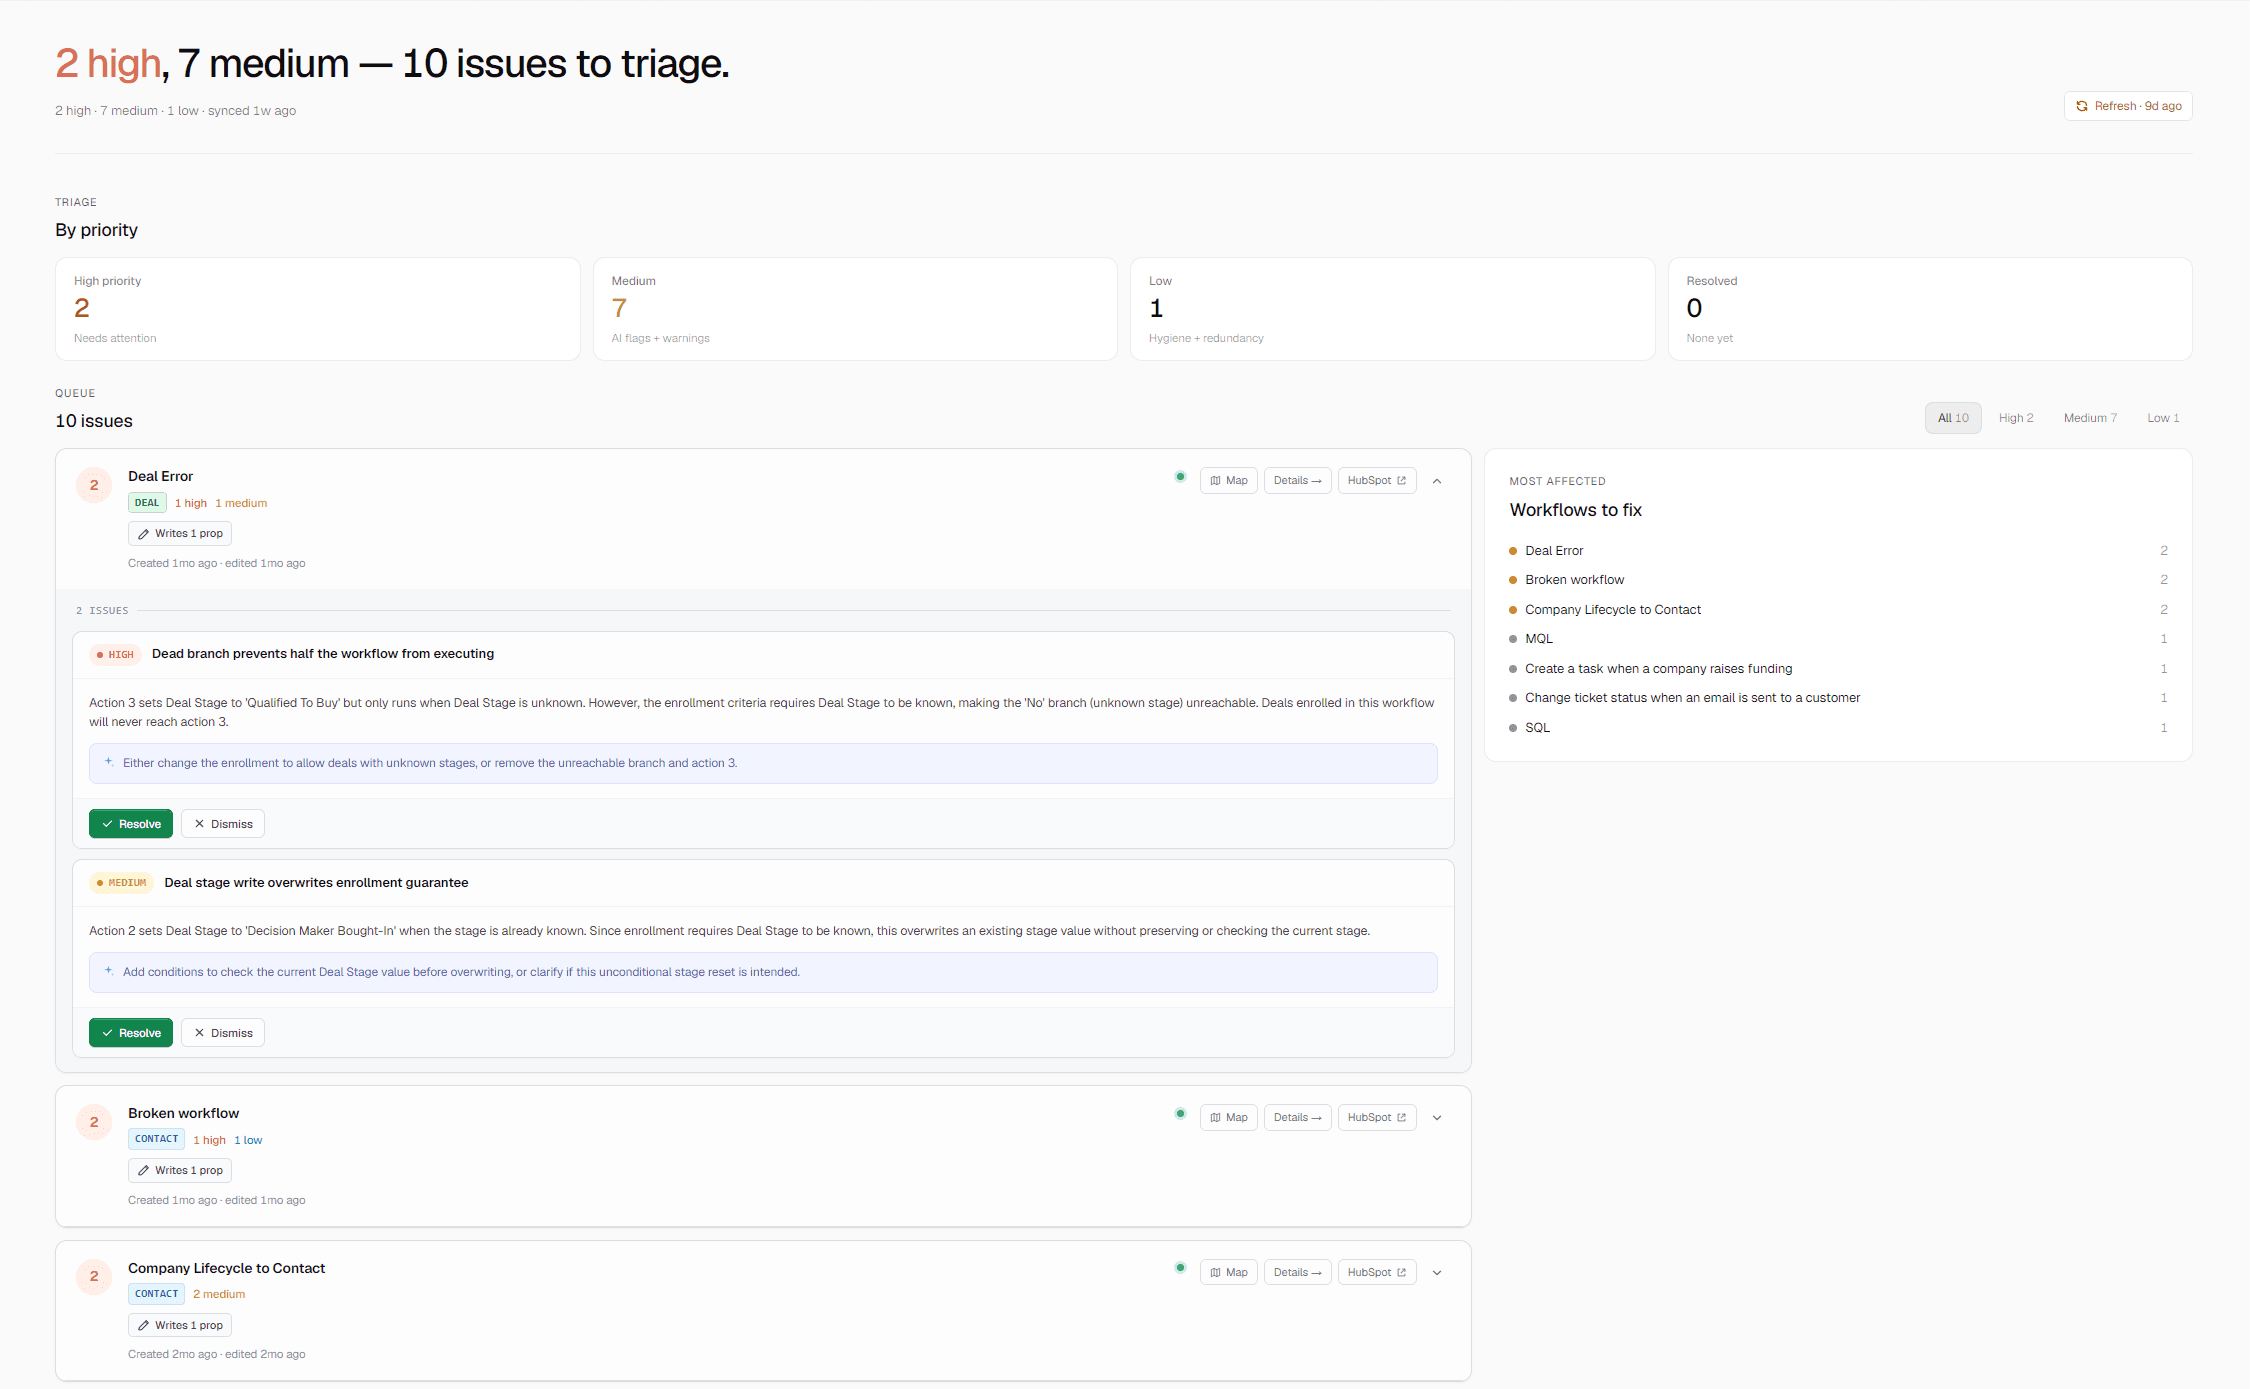Viewport: 2250px width, 1389px height.
Task: Expand the Company Lifecycle to Contact card
Action: (1437, 1273)
